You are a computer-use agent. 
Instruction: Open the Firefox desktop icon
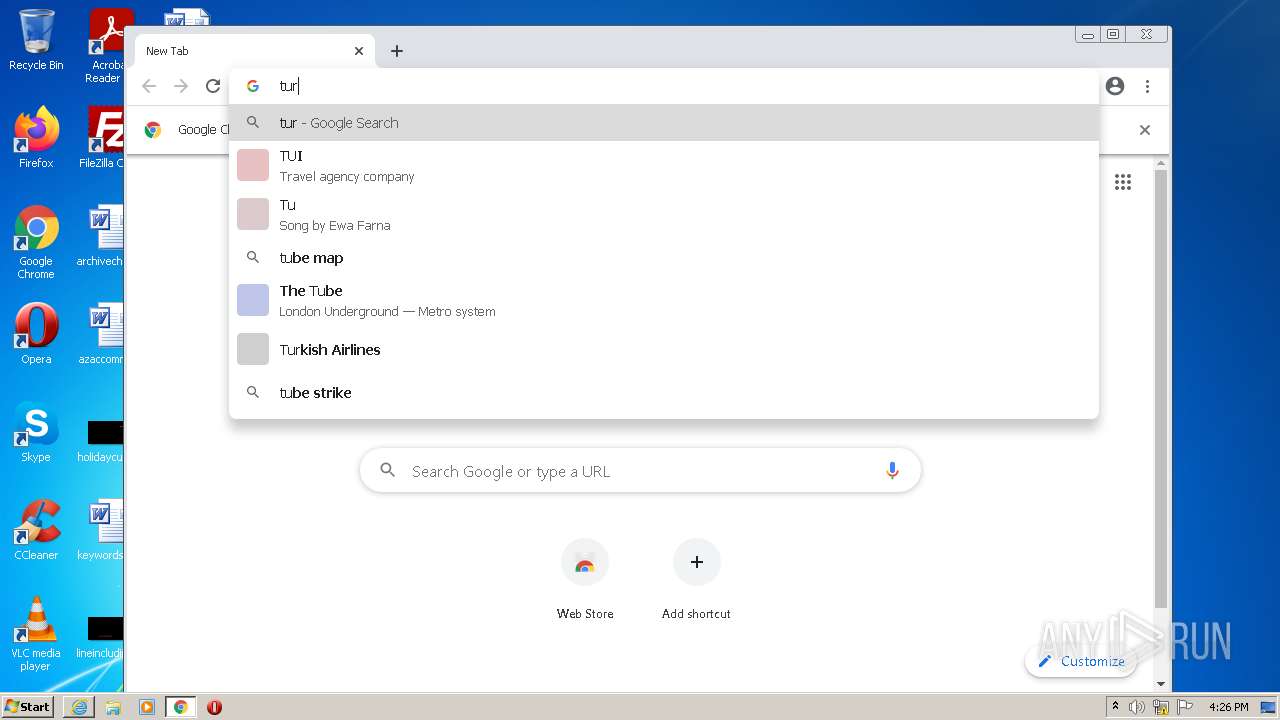36,137
